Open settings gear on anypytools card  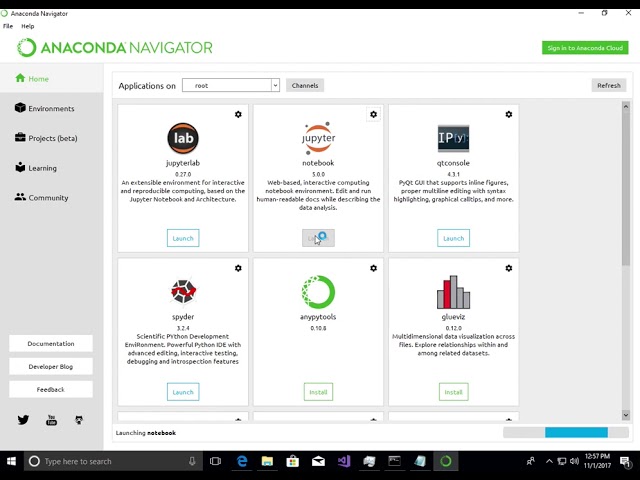click(x=373, y=268)
